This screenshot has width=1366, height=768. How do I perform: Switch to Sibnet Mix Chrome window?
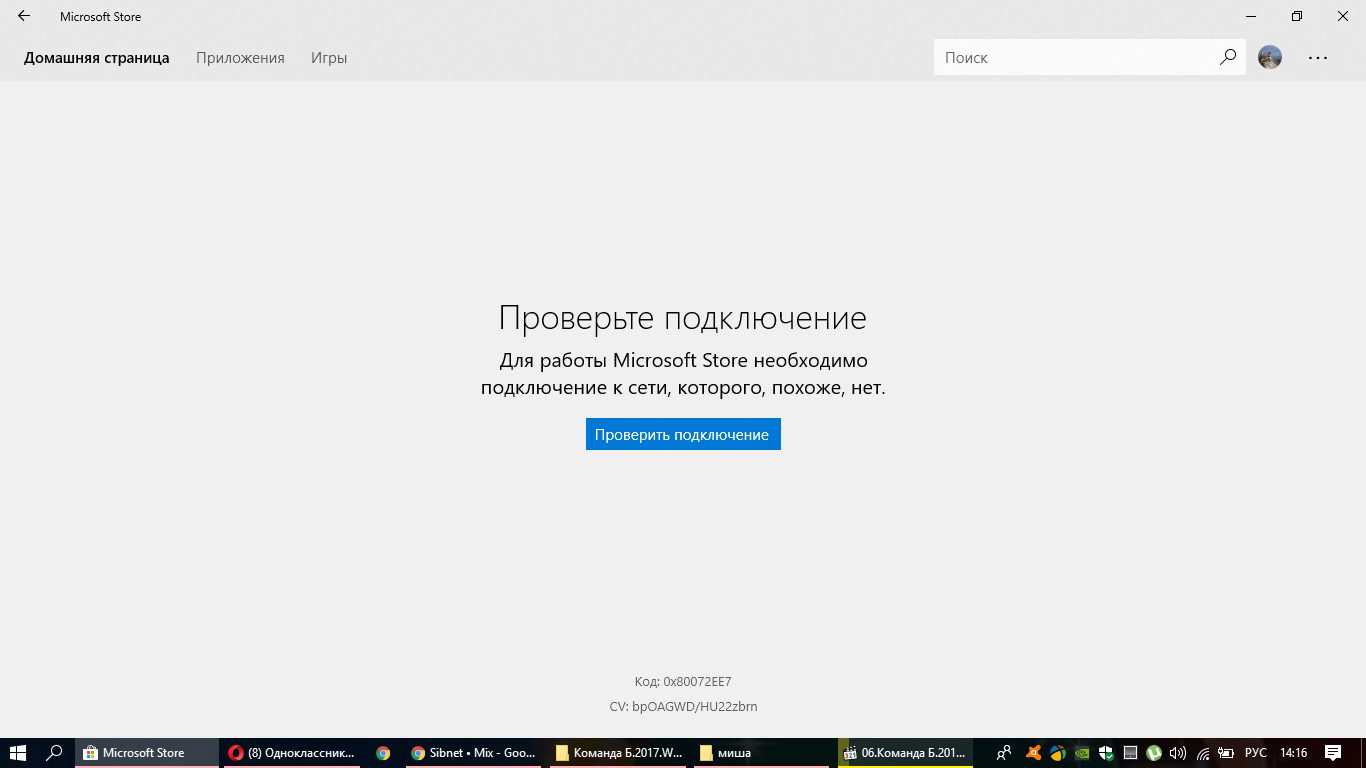[474, 752]
